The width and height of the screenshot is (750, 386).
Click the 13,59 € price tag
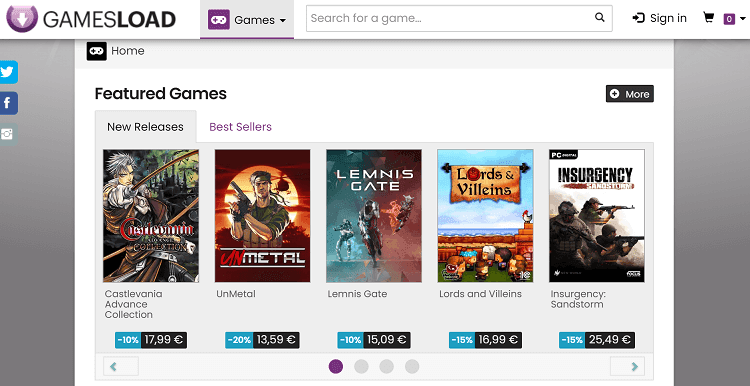click(276, 340)
